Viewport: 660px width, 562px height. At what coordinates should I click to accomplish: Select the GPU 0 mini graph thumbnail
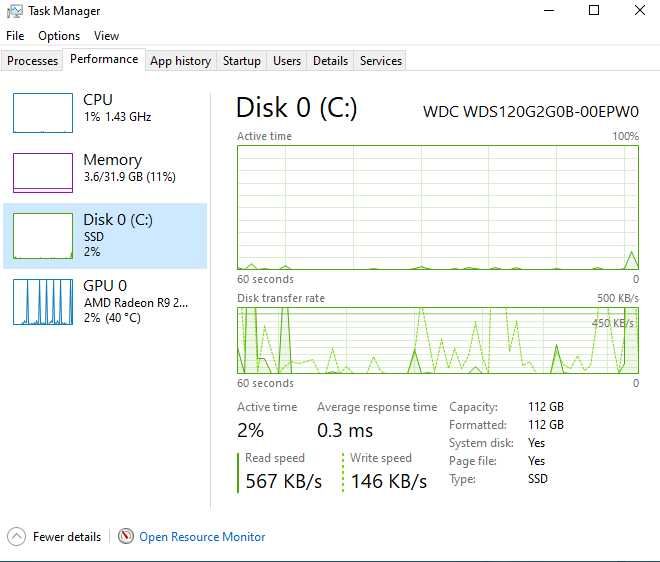pos(42,302)
